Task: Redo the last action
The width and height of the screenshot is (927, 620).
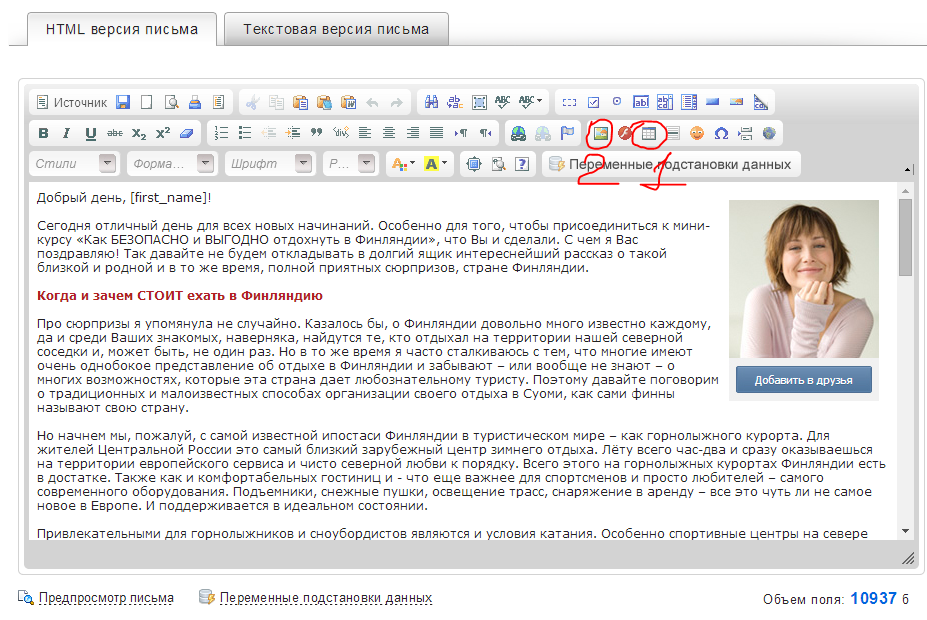Action: (x=396, y=102)
